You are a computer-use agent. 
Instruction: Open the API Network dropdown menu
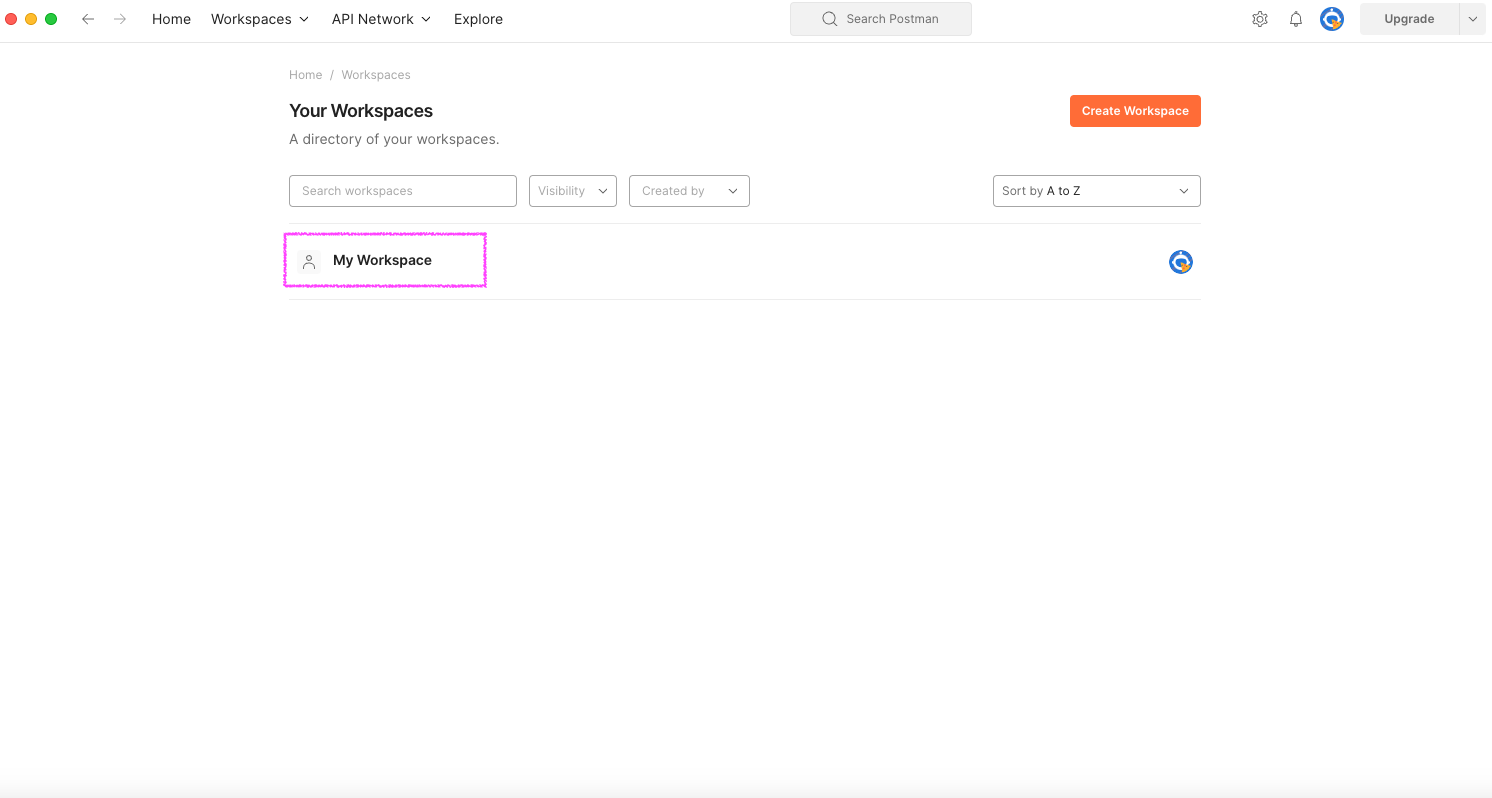(381, 19)
